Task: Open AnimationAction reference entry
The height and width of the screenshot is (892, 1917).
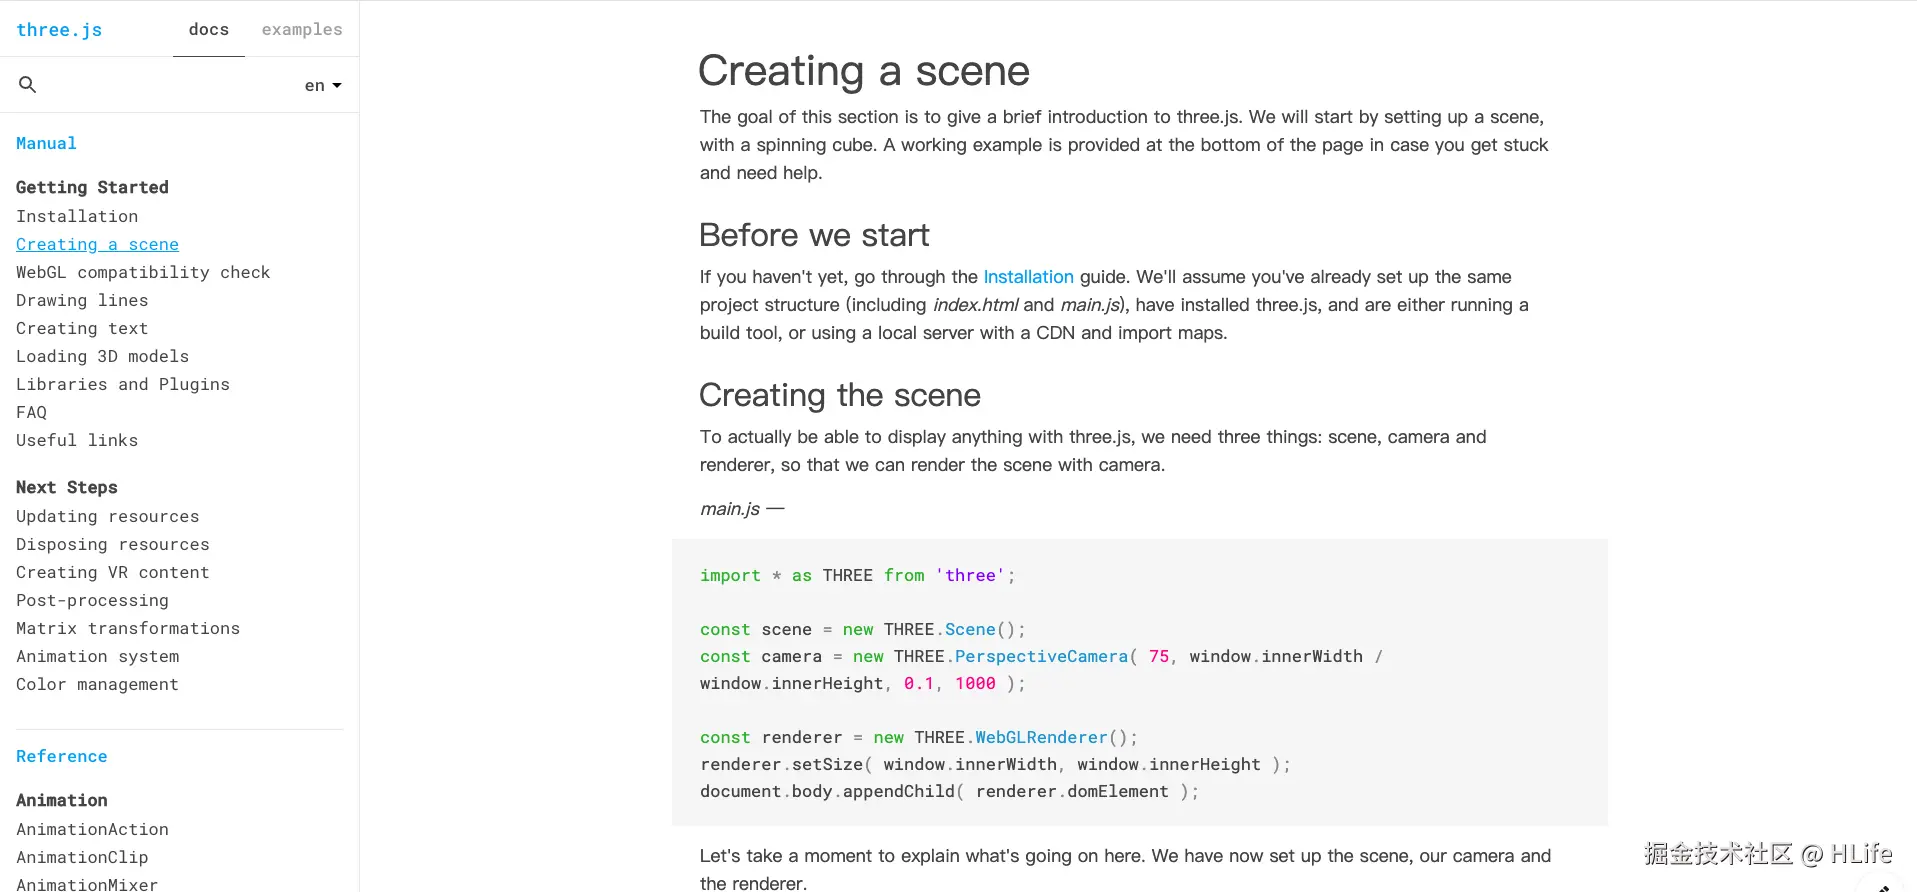Action: click(92, 830)
